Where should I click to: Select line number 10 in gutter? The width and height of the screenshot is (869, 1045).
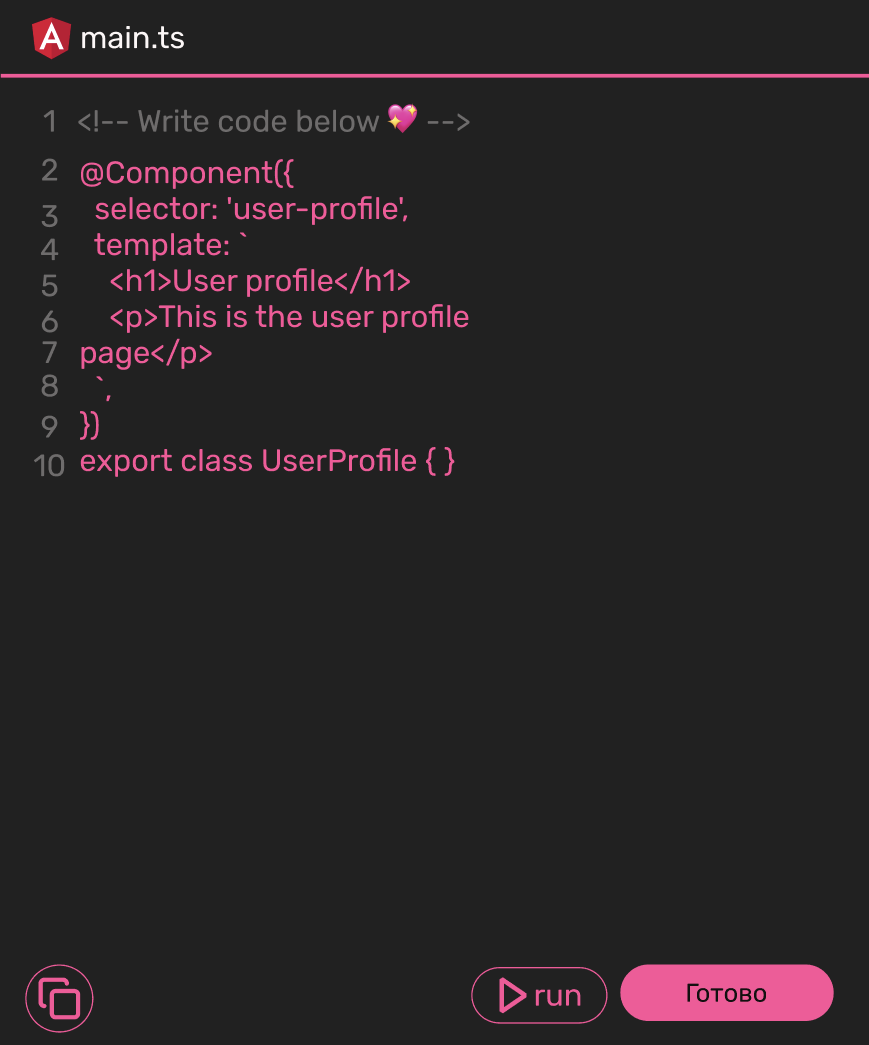(x=49, y=465)
